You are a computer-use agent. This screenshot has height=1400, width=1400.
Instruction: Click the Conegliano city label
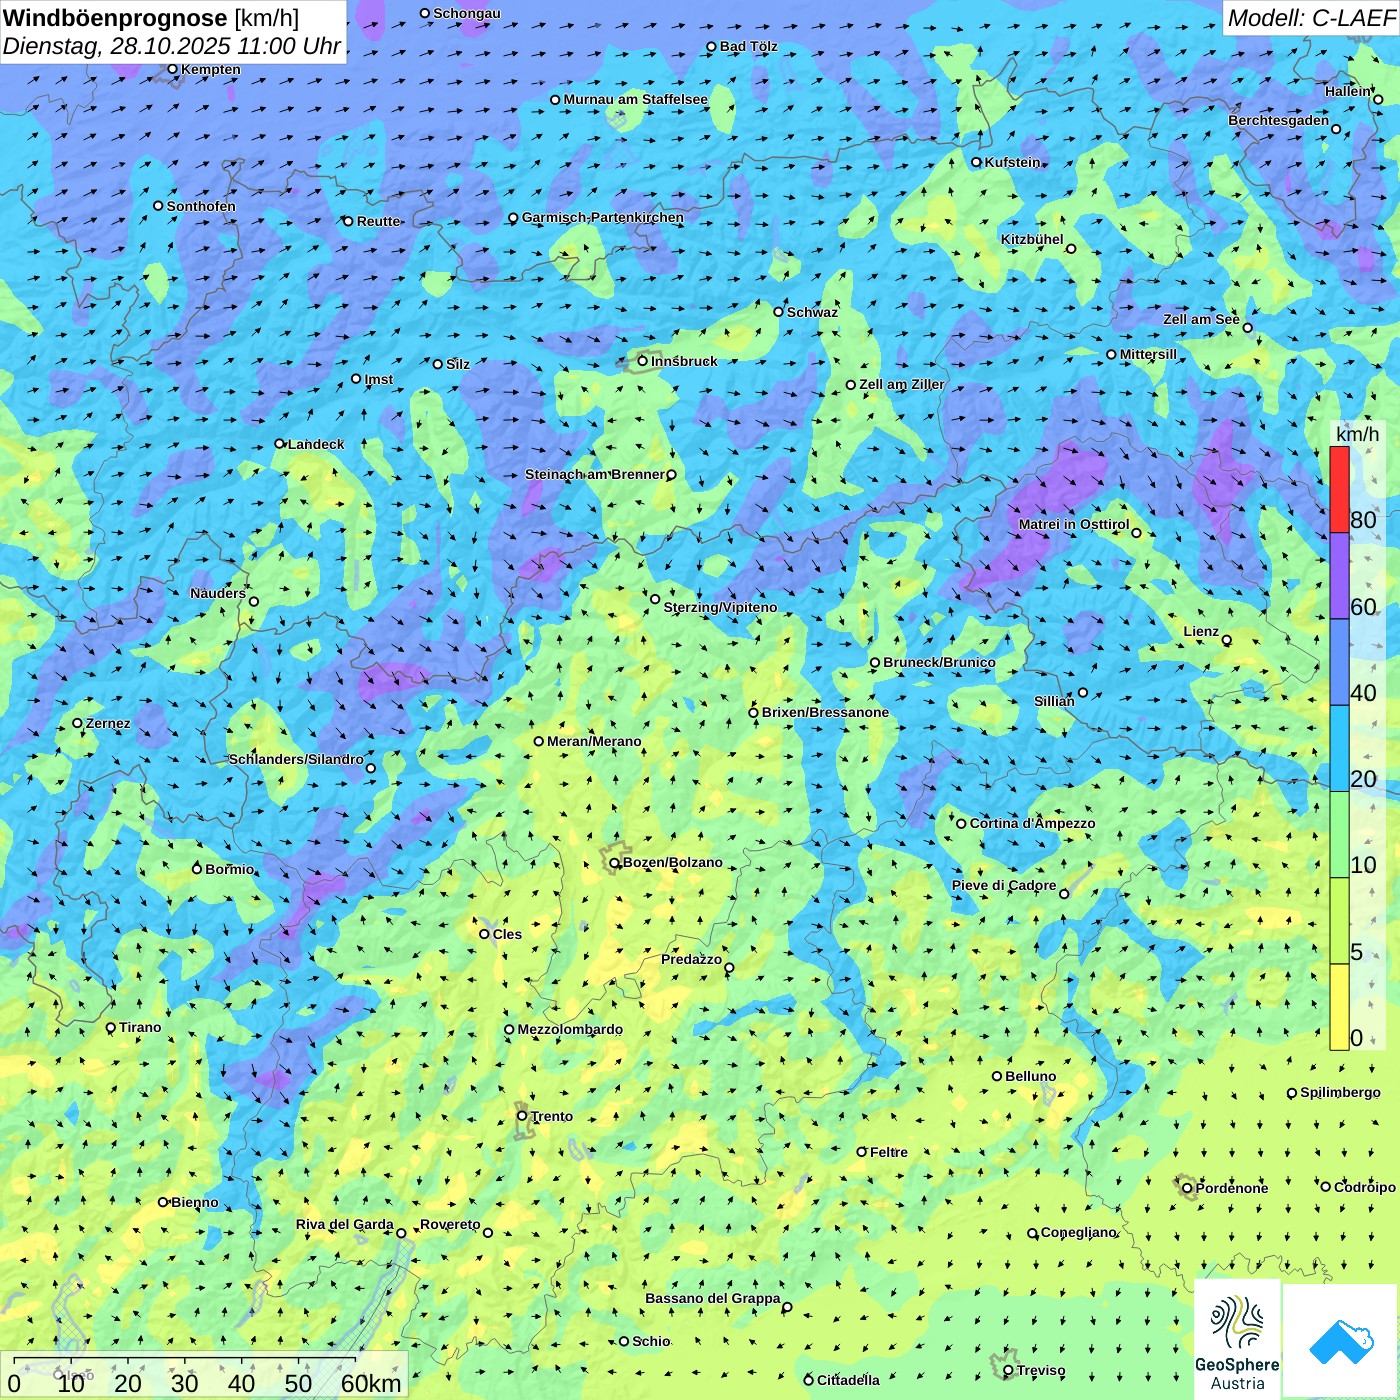coord(1078,1232)
